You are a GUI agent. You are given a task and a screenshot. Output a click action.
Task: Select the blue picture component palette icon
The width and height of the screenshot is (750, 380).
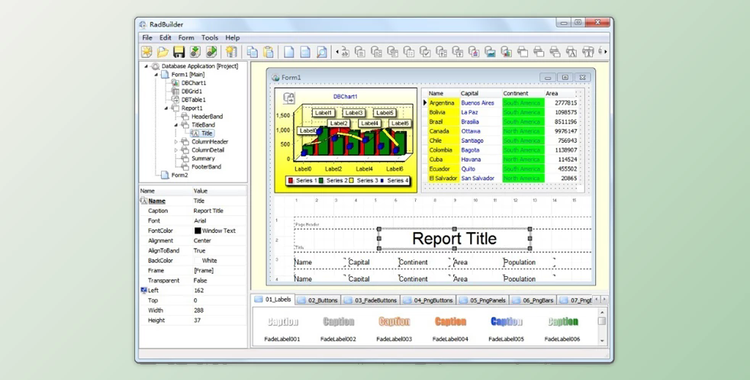tap(490, 52)
